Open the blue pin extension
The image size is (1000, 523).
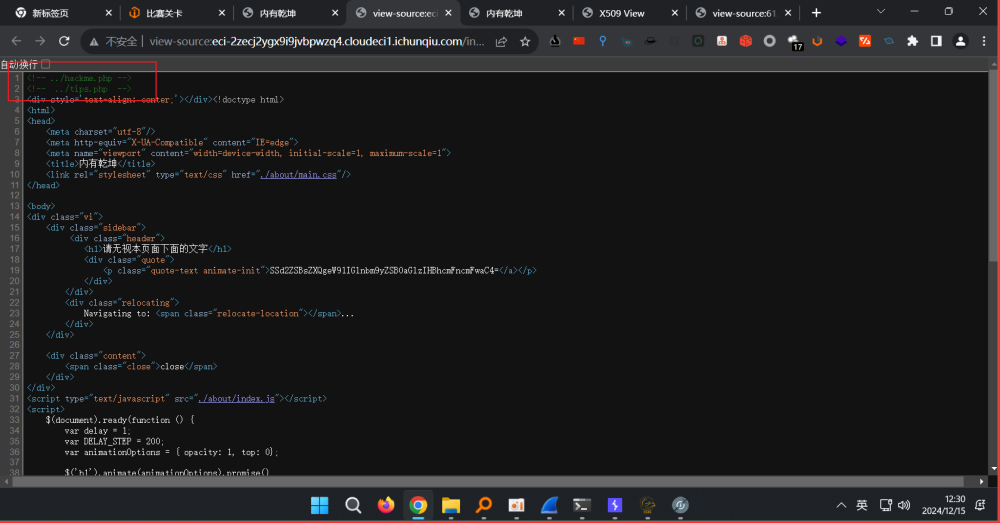[603, 41]
